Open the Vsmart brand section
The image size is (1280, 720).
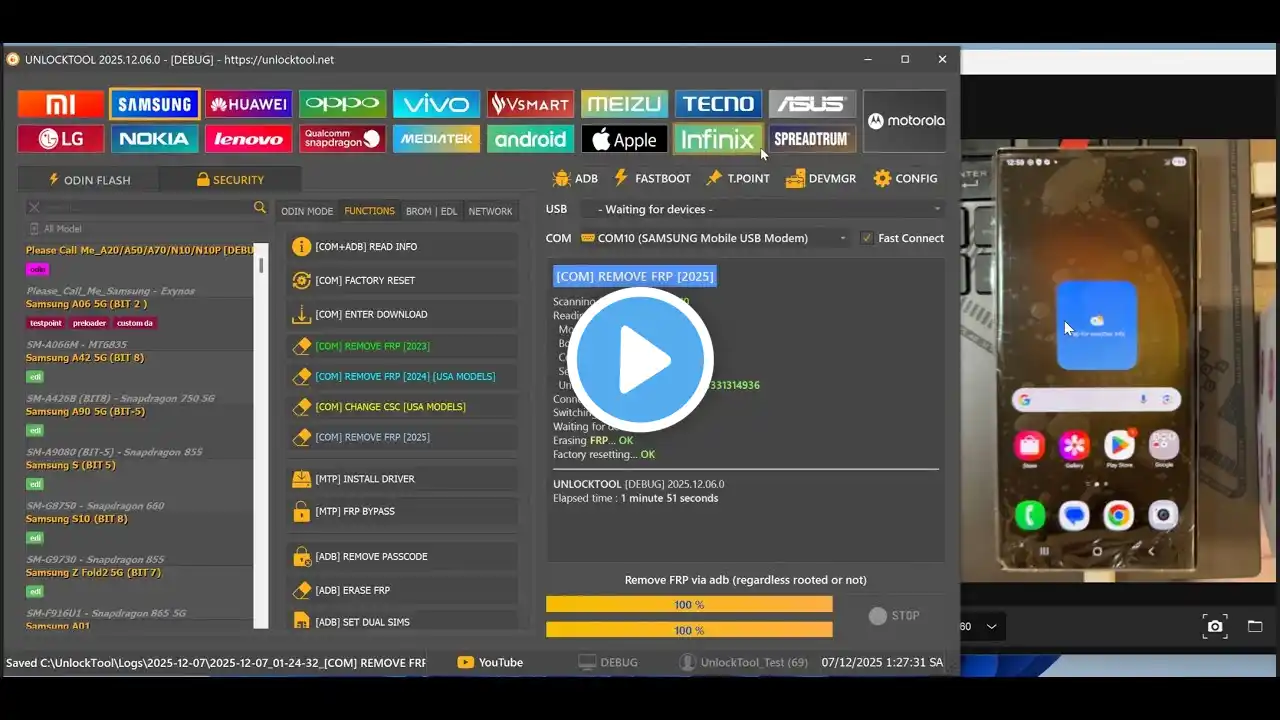(x=530, y=104)
